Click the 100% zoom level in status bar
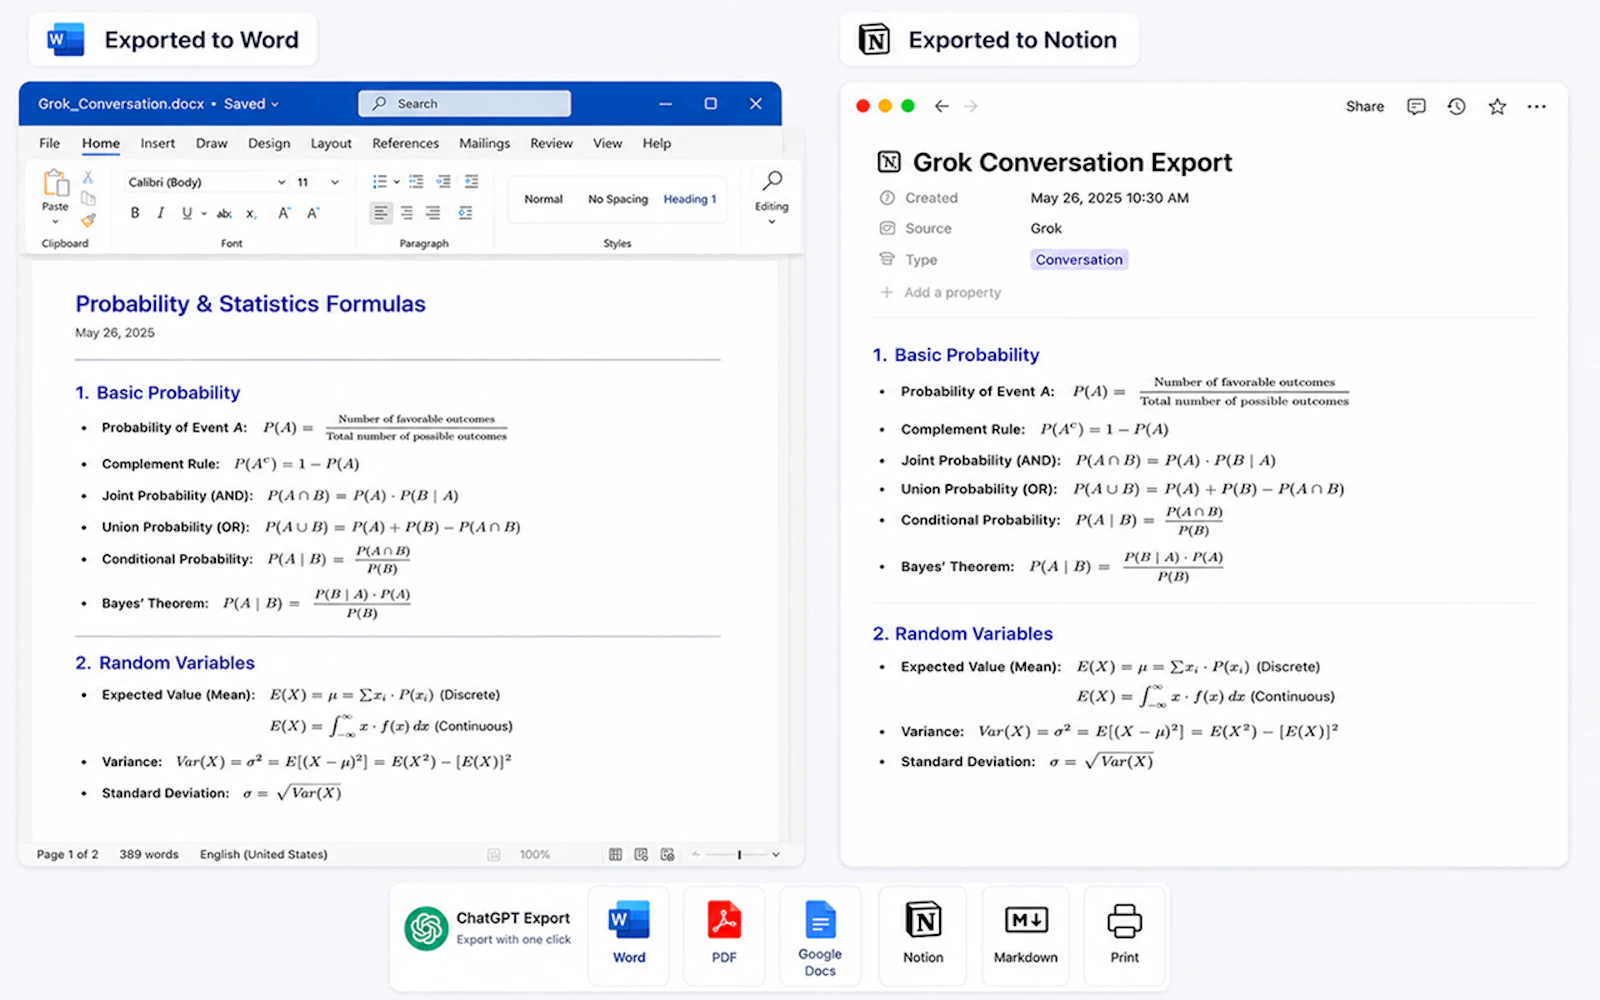Viewport: 1600px width, 1000px height. pos(534,855)
